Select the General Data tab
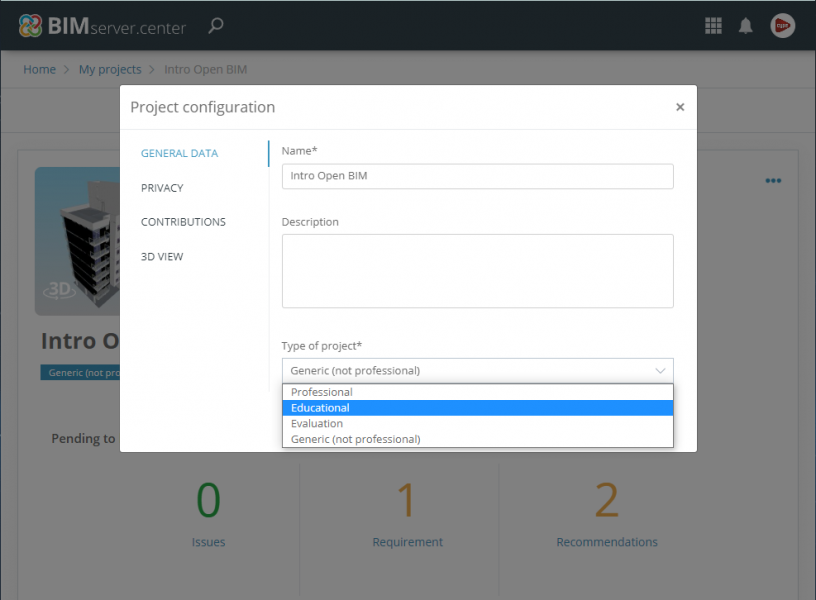The image size is (816, 600). click(179, 154)
